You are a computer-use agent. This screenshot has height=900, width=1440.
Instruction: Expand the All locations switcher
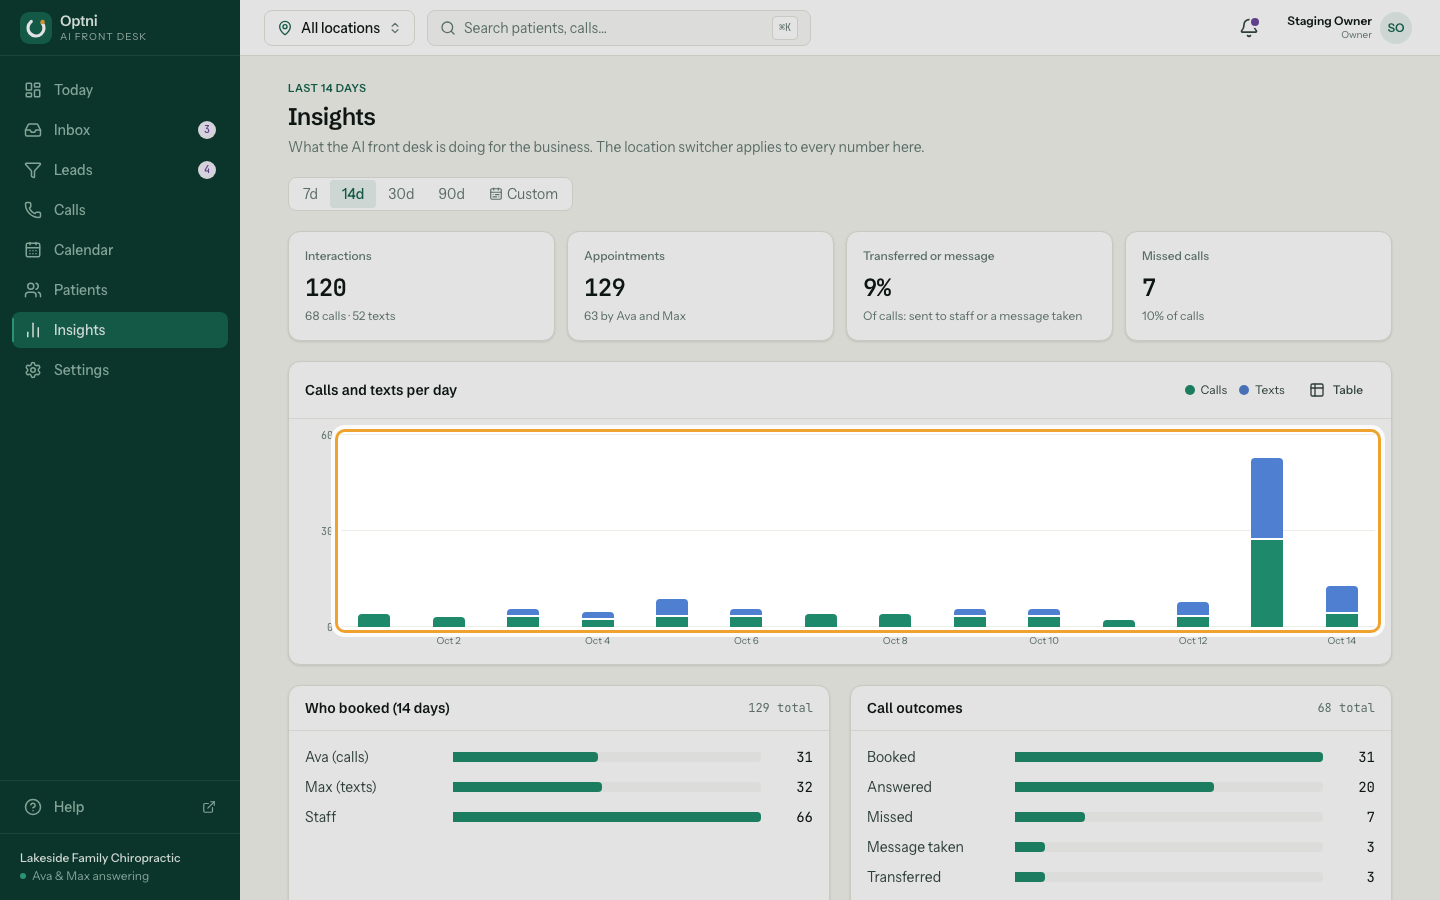coord(339,28)
